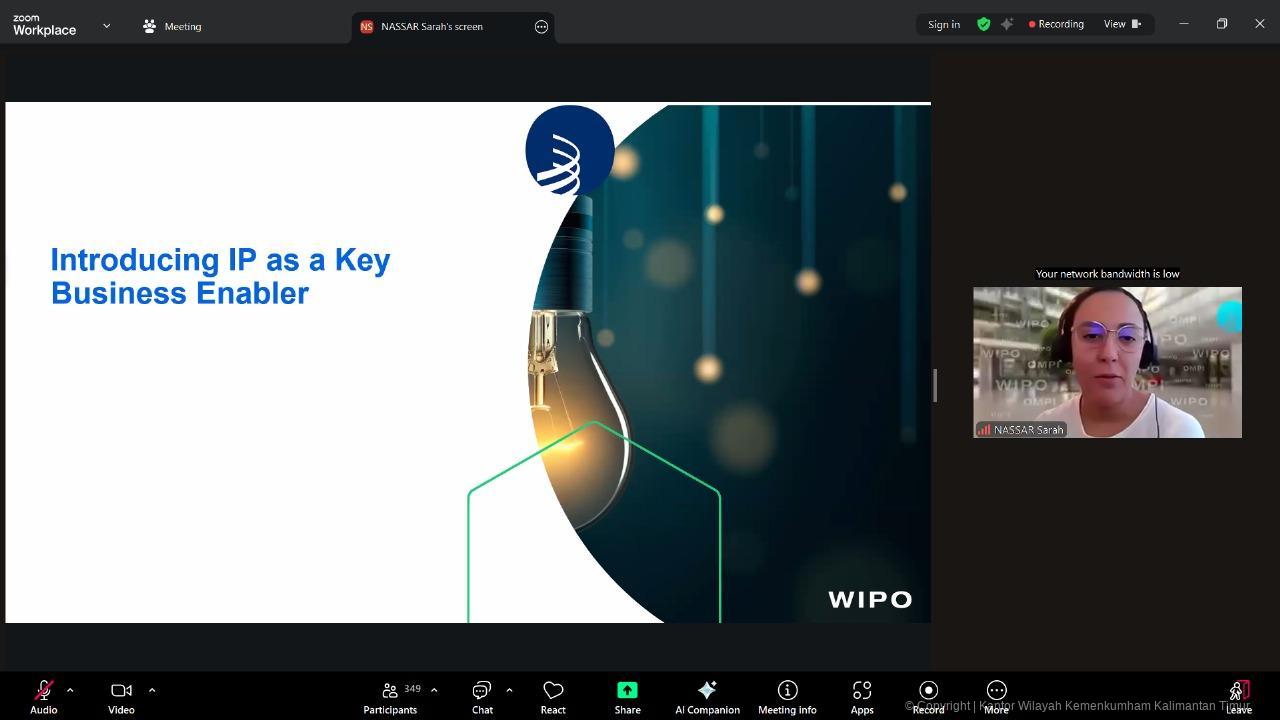Expand video options arrow
Viewport: 1280px width, 720px height.
(152, 690)
